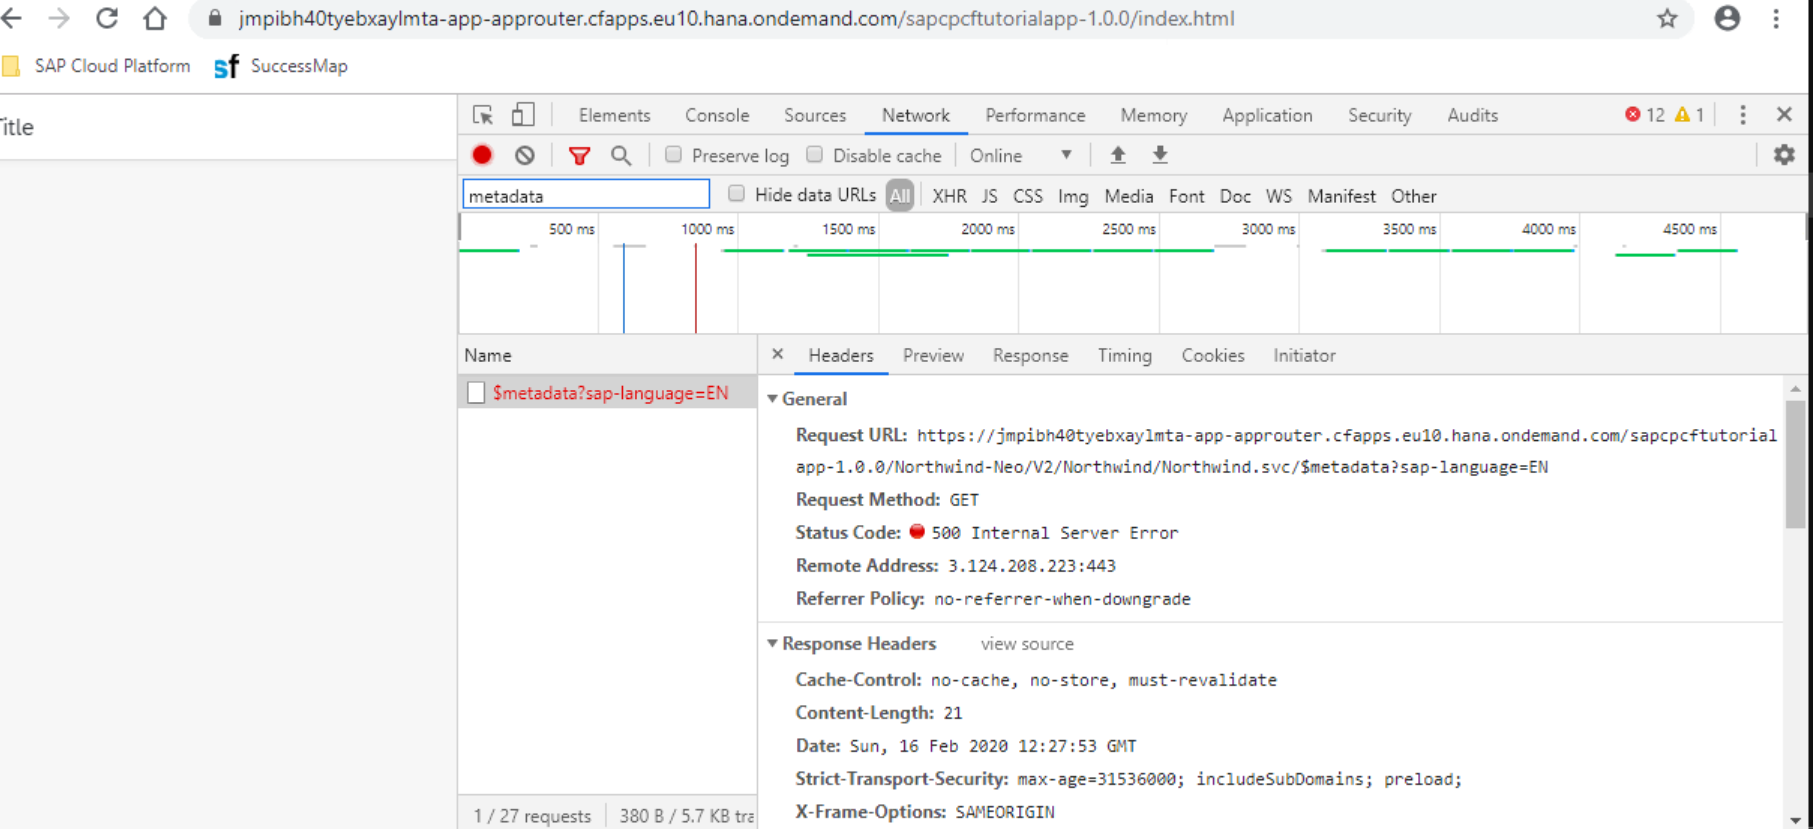Filter requests by CSS
This screenshot has width=1813, height=829.
click(1028, 196)
